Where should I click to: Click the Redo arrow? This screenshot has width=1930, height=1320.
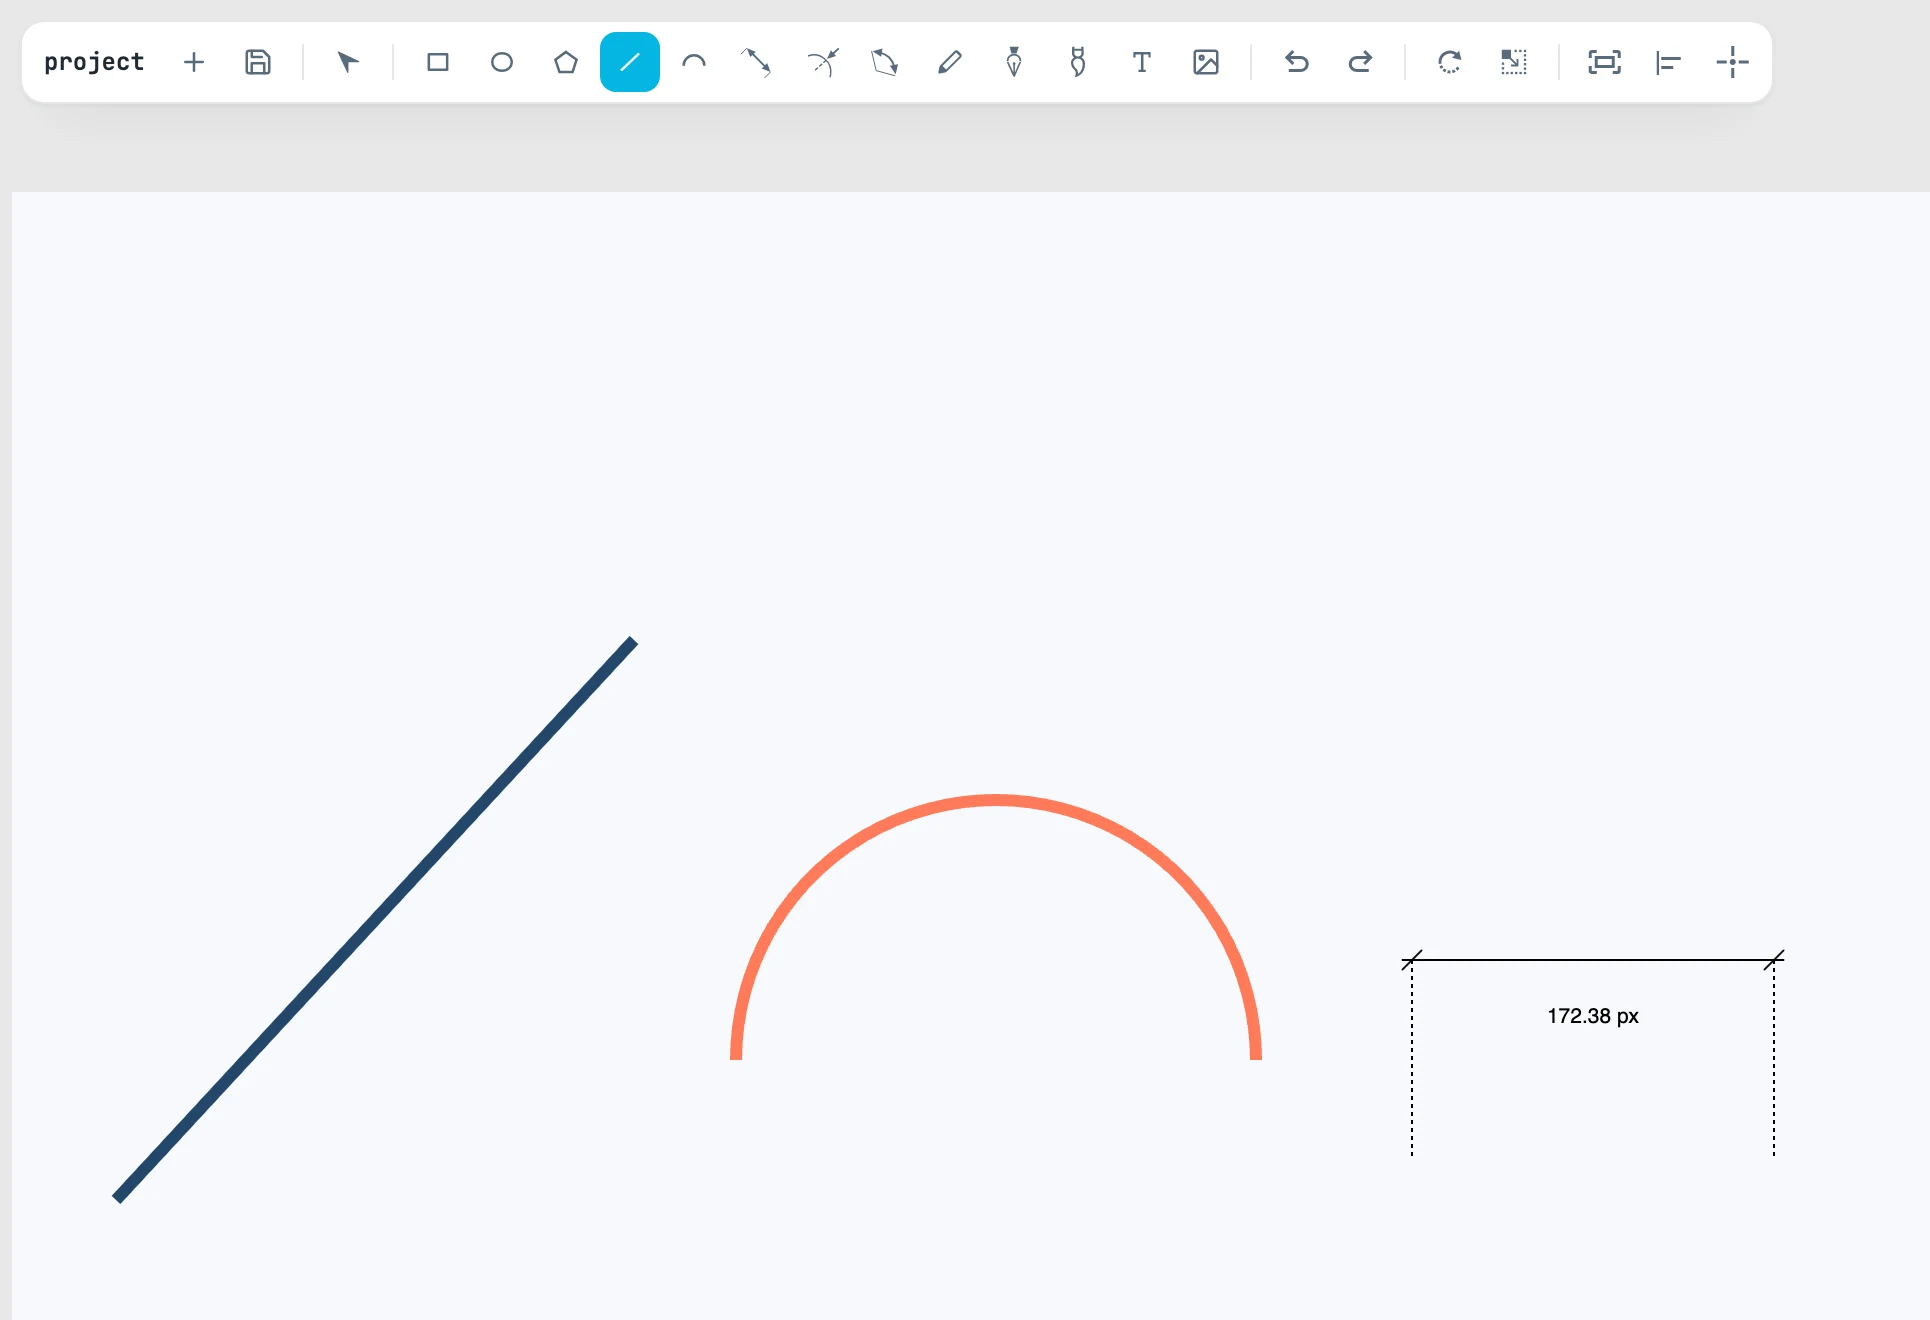tap(1360, 62)
